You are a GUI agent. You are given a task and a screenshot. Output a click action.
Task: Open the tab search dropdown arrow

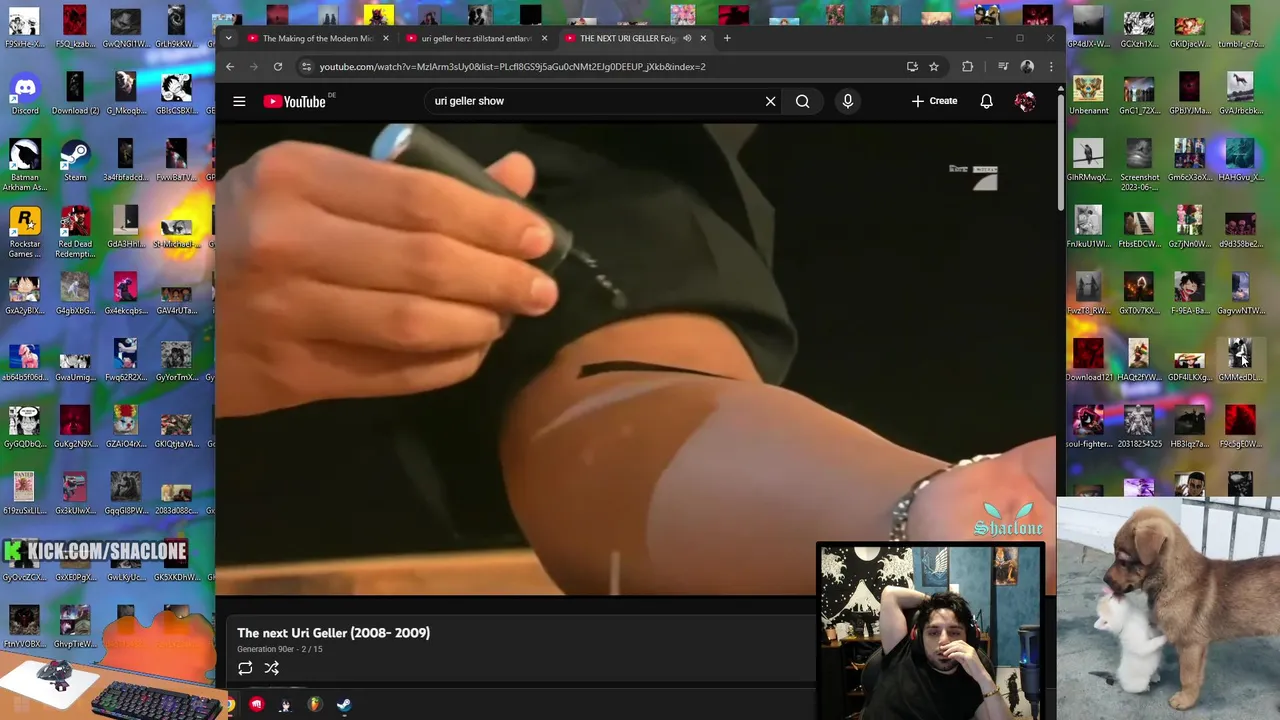click(228, 38)
